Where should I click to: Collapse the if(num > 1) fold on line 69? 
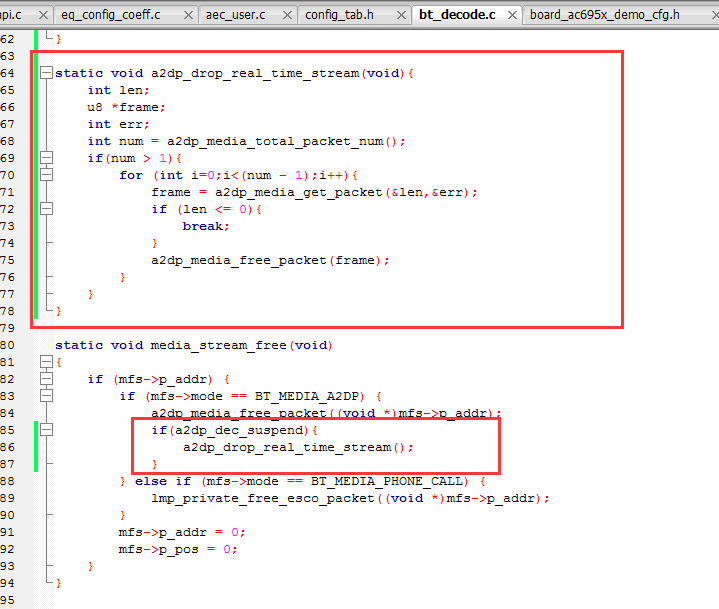click(46, 158)
